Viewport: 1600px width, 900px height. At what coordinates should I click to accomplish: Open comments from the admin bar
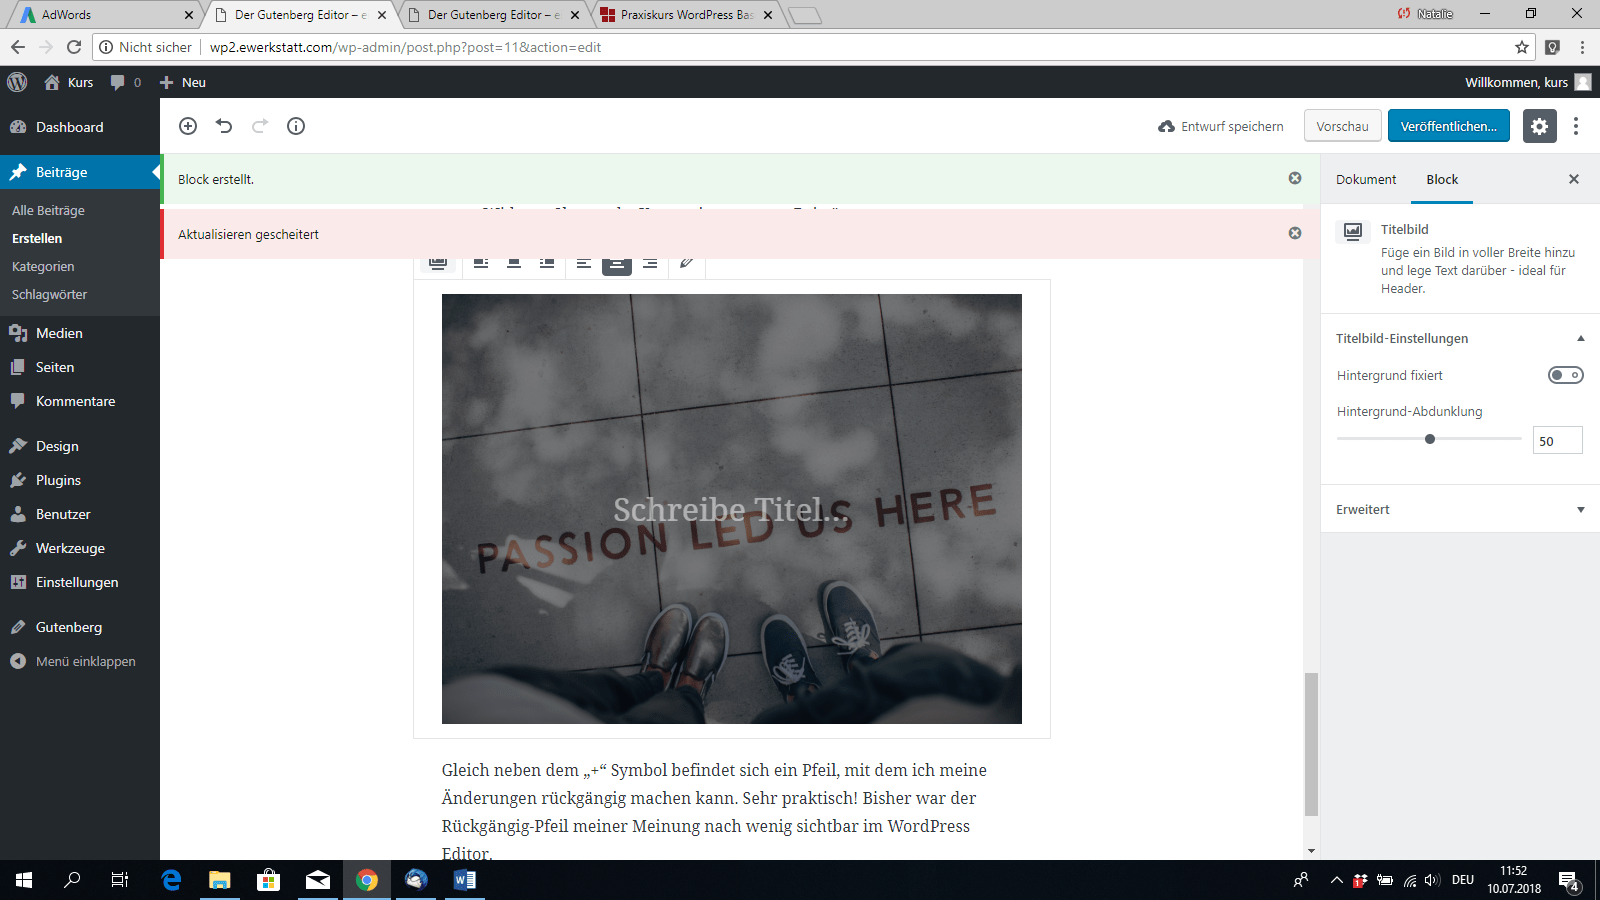(126, 82)
